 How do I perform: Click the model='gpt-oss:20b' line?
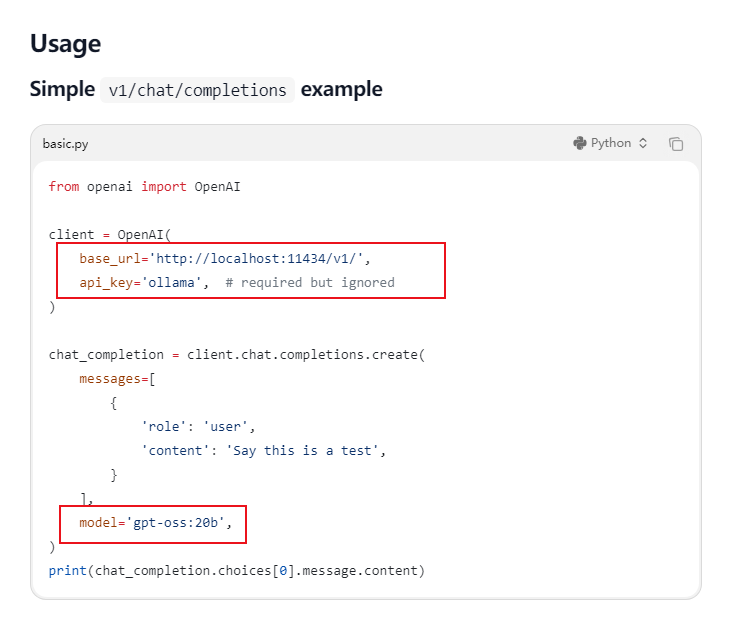click(156, 523)
